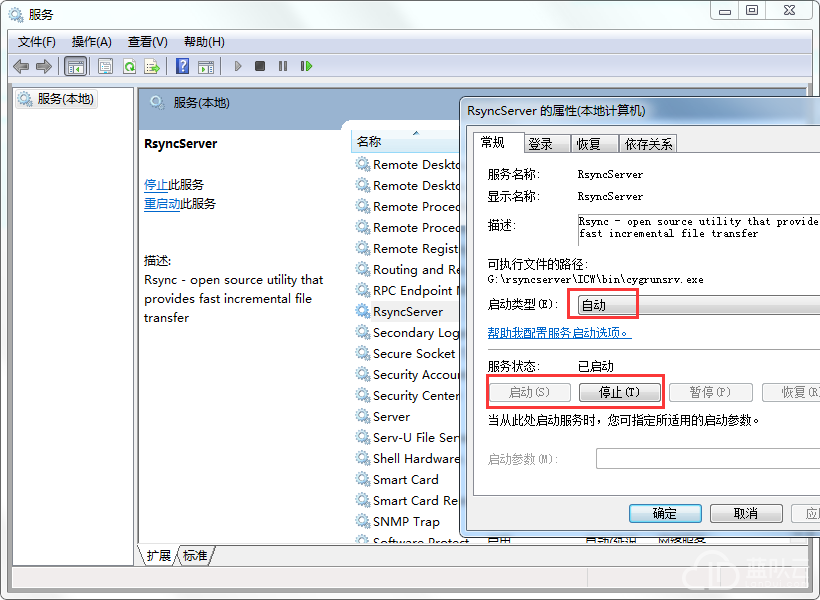Screen dimensions: 820x600
Task: Sort services by 名称 column header
Action: click(405, 142)
